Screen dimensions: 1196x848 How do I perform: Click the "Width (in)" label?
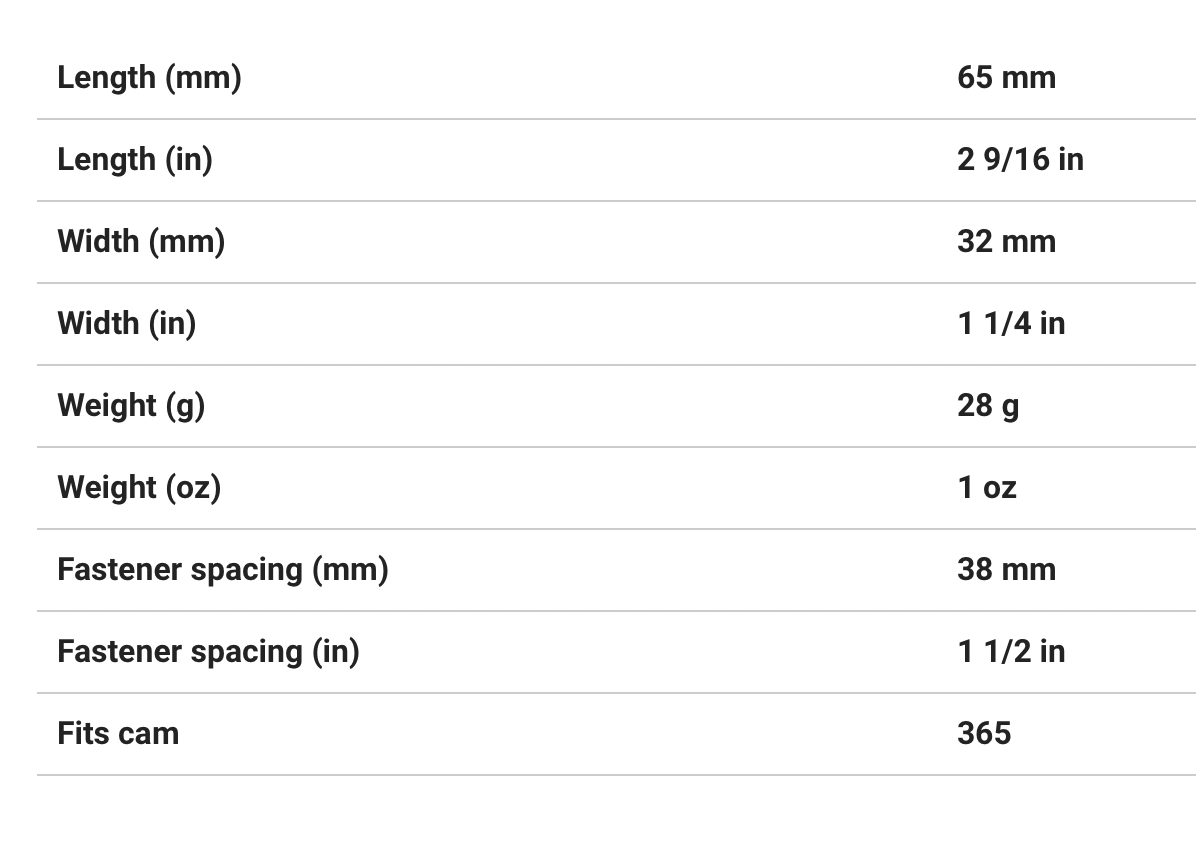(x=127, y=323)
